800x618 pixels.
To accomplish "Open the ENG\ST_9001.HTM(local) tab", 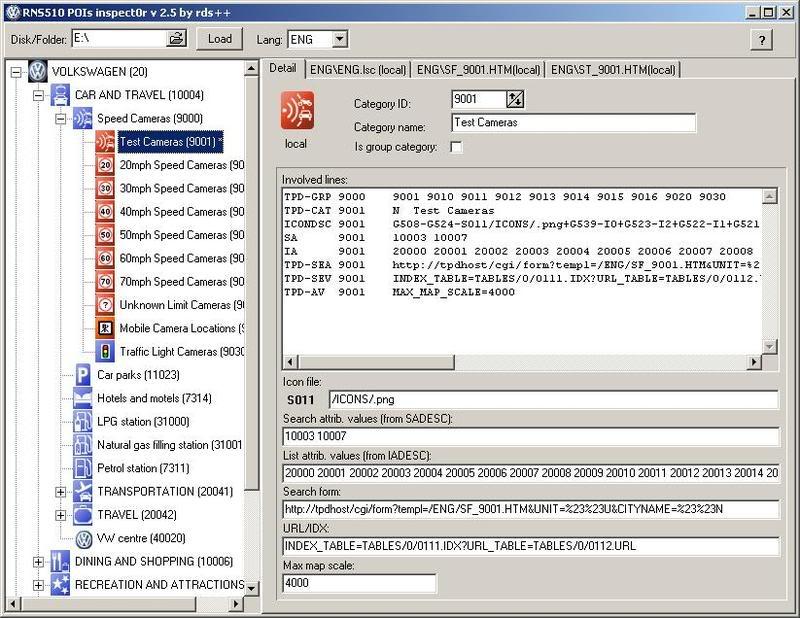I will pyautogui.click(x=613, y=69).
